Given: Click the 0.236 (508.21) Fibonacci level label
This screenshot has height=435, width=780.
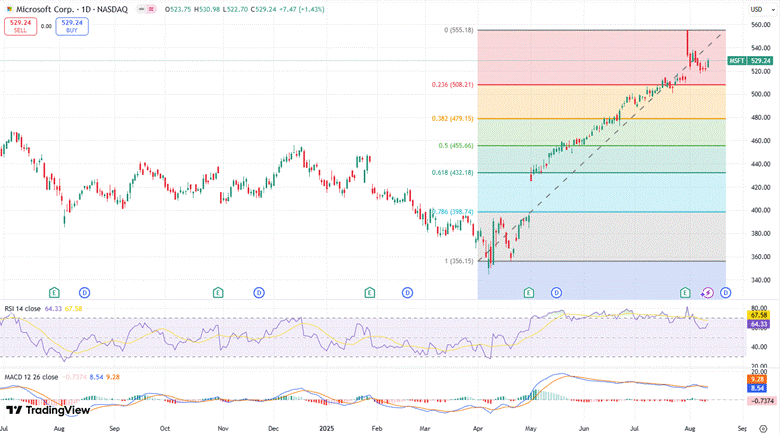Looking at the screenshot, I should [450, 85].
